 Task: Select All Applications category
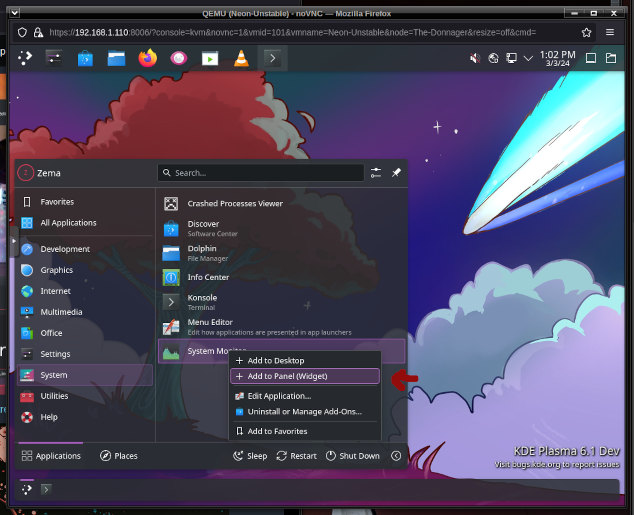tap(85, 223)
